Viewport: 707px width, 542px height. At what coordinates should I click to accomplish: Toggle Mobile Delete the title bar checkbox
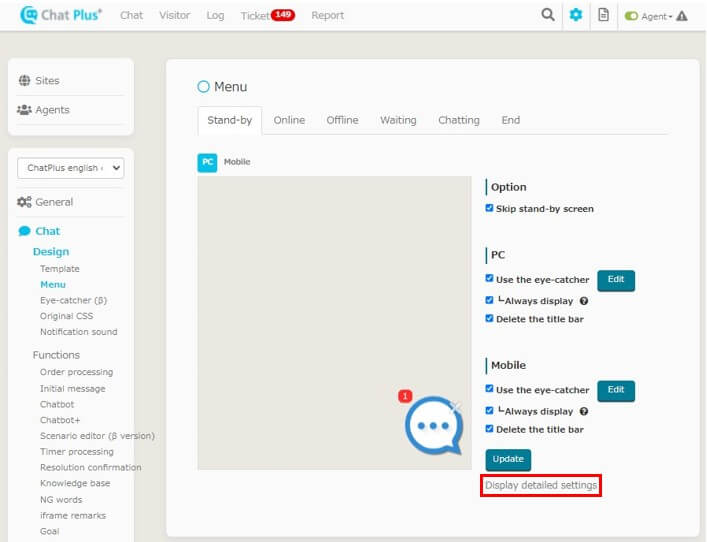click(x=489, y=429)
